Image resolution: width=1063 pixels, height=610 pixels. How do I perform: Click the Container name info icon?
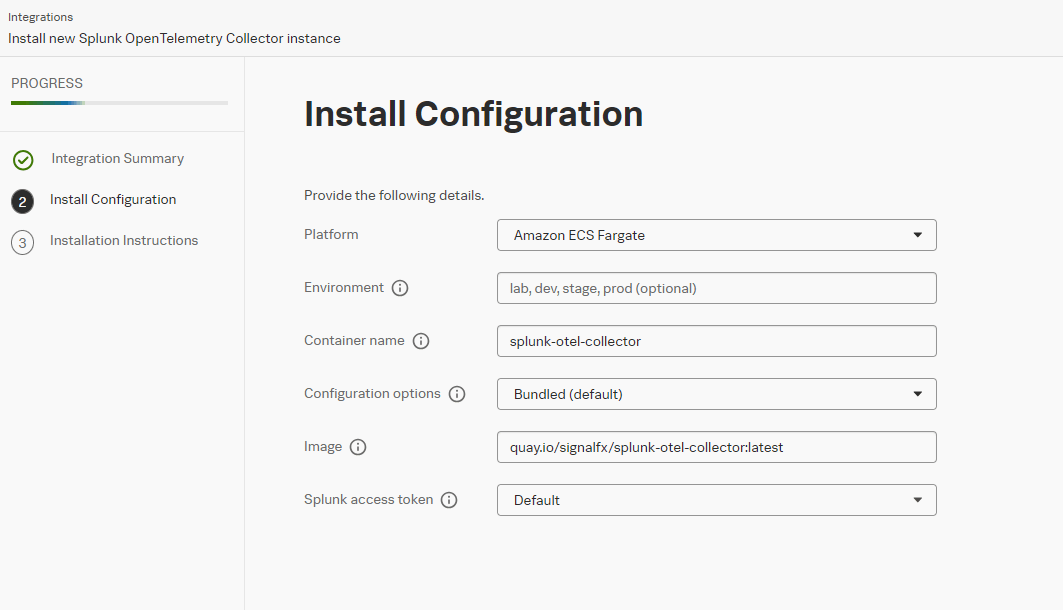(x=421, y=341)
